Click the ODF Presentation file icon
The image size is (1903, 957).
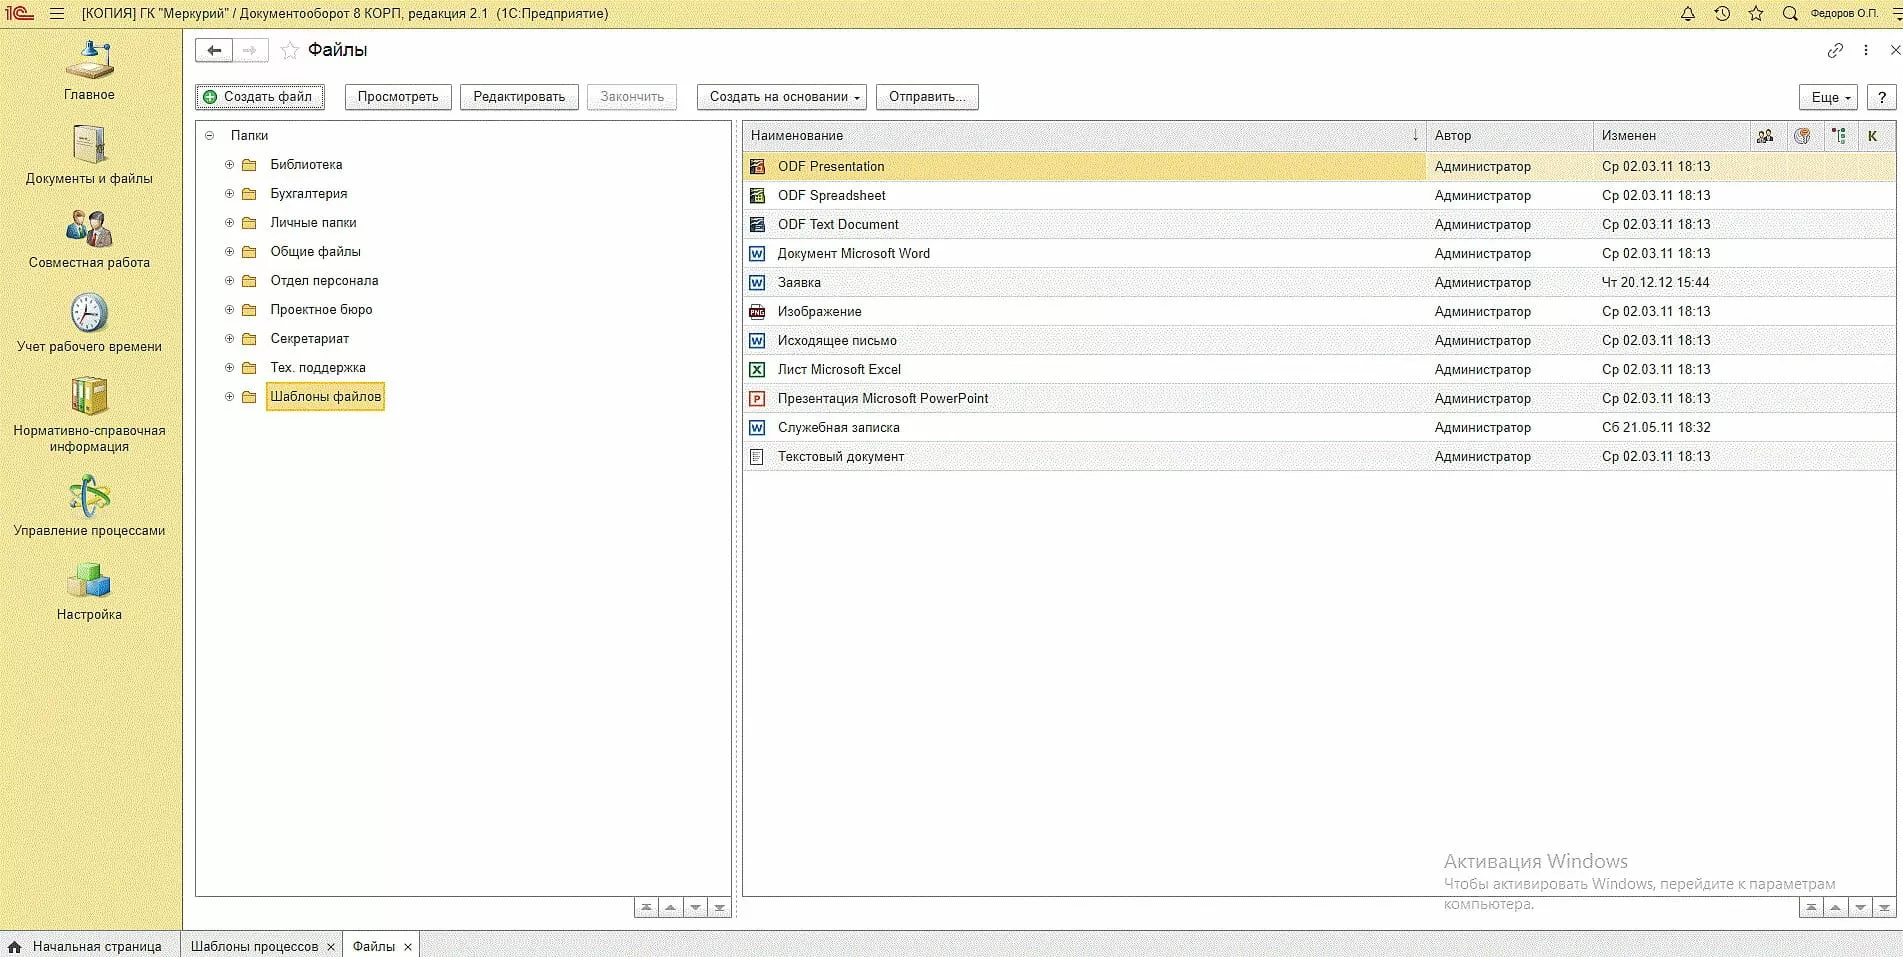(757, 167)
